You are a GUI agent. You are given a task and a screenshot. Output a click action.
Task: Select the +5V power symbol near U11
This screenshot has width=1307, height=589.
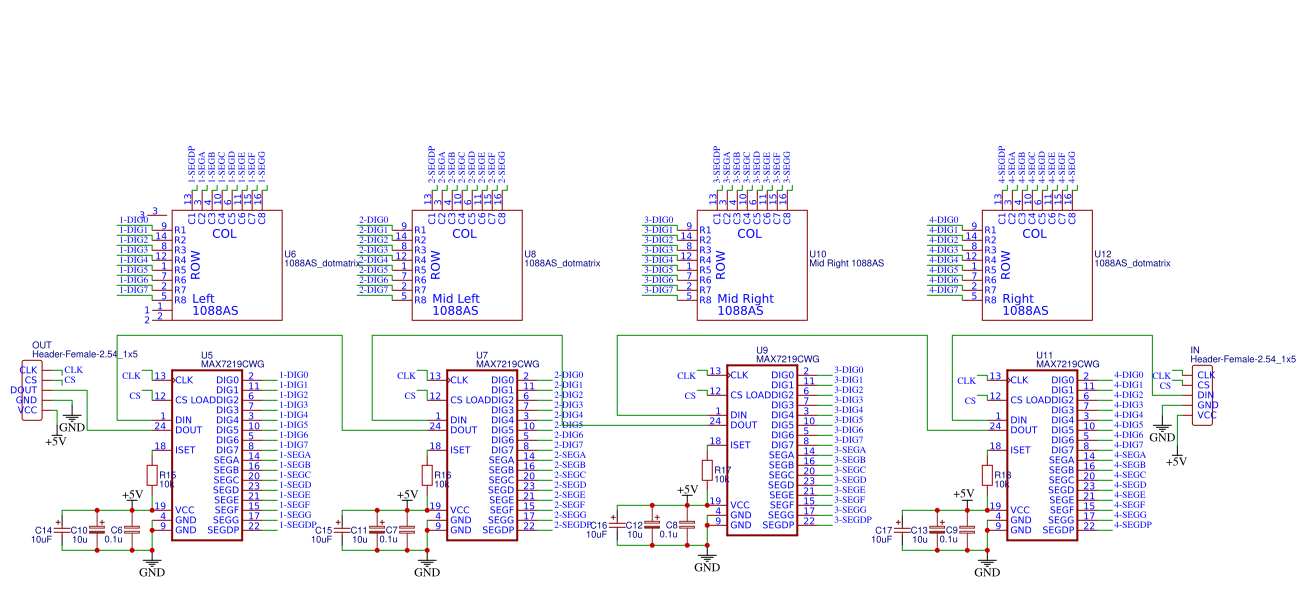click(963, 493)
